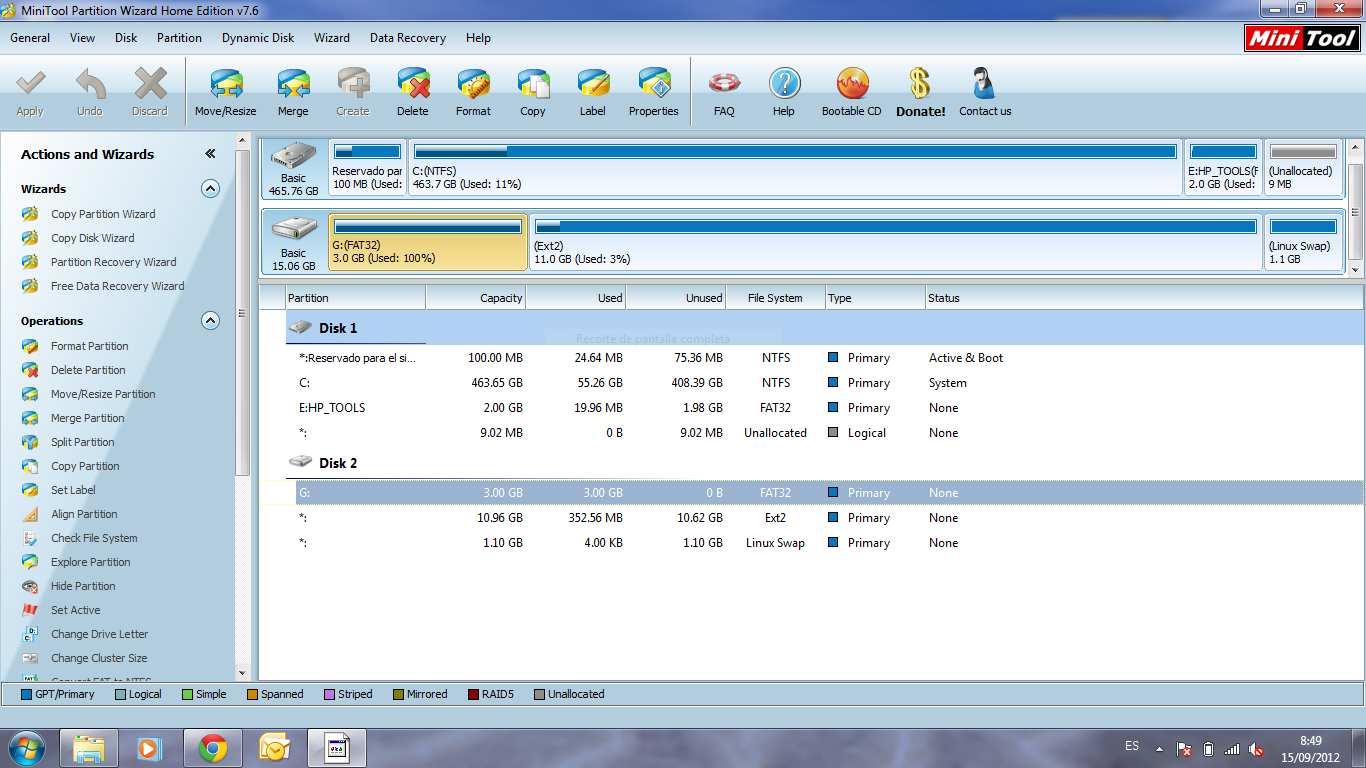
Task: Choose Format Partition in Operations
Action: pyautogui.click(x=89, y=346)
